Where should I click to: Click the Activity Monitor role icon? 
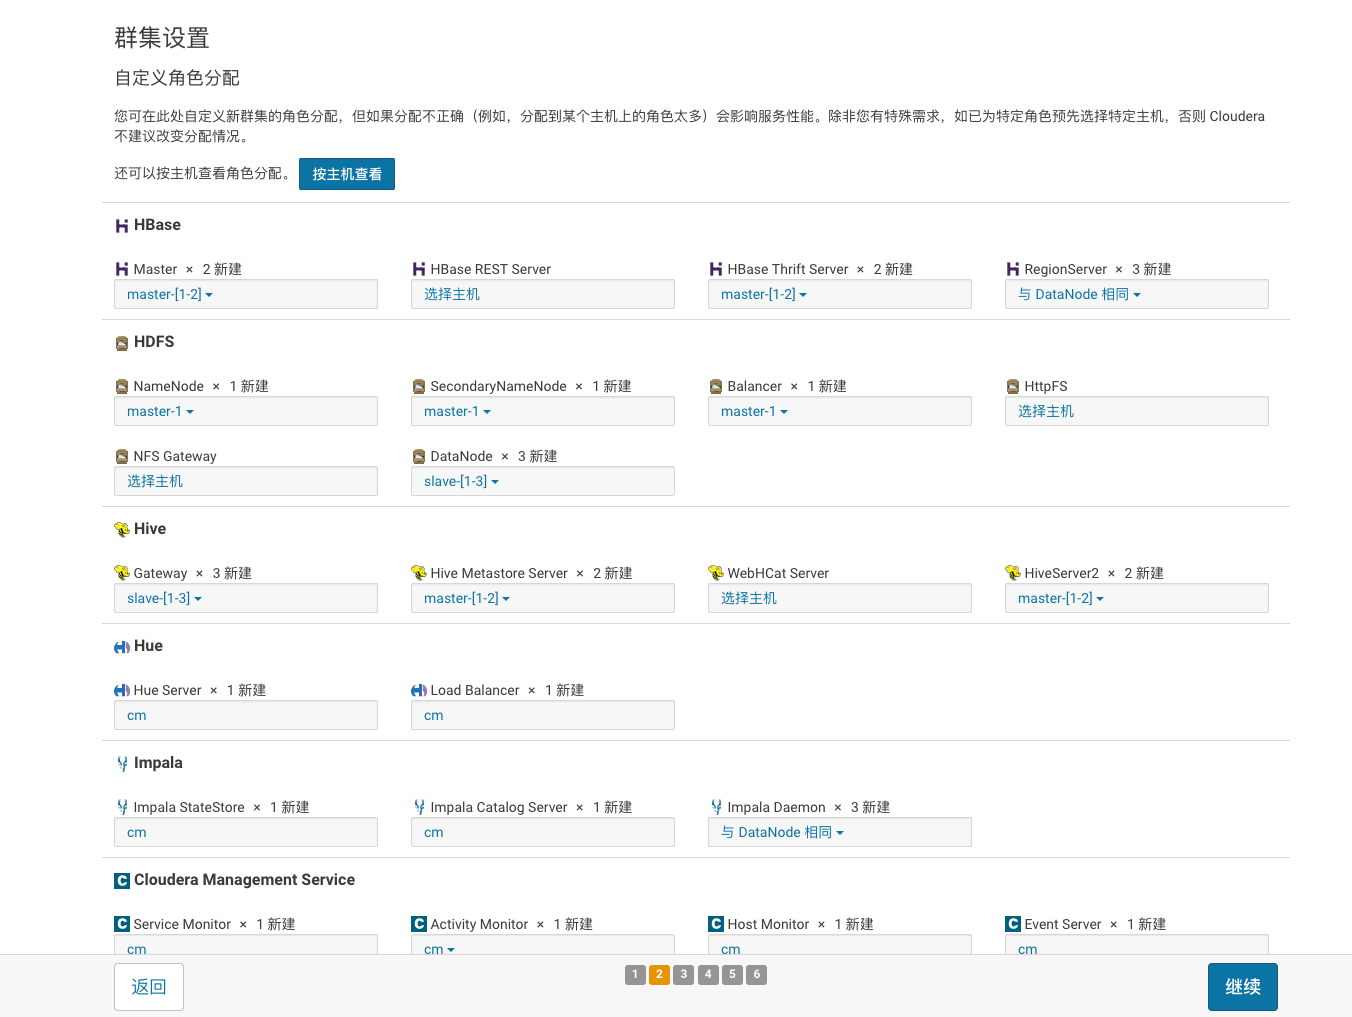[x=419, y=924]
